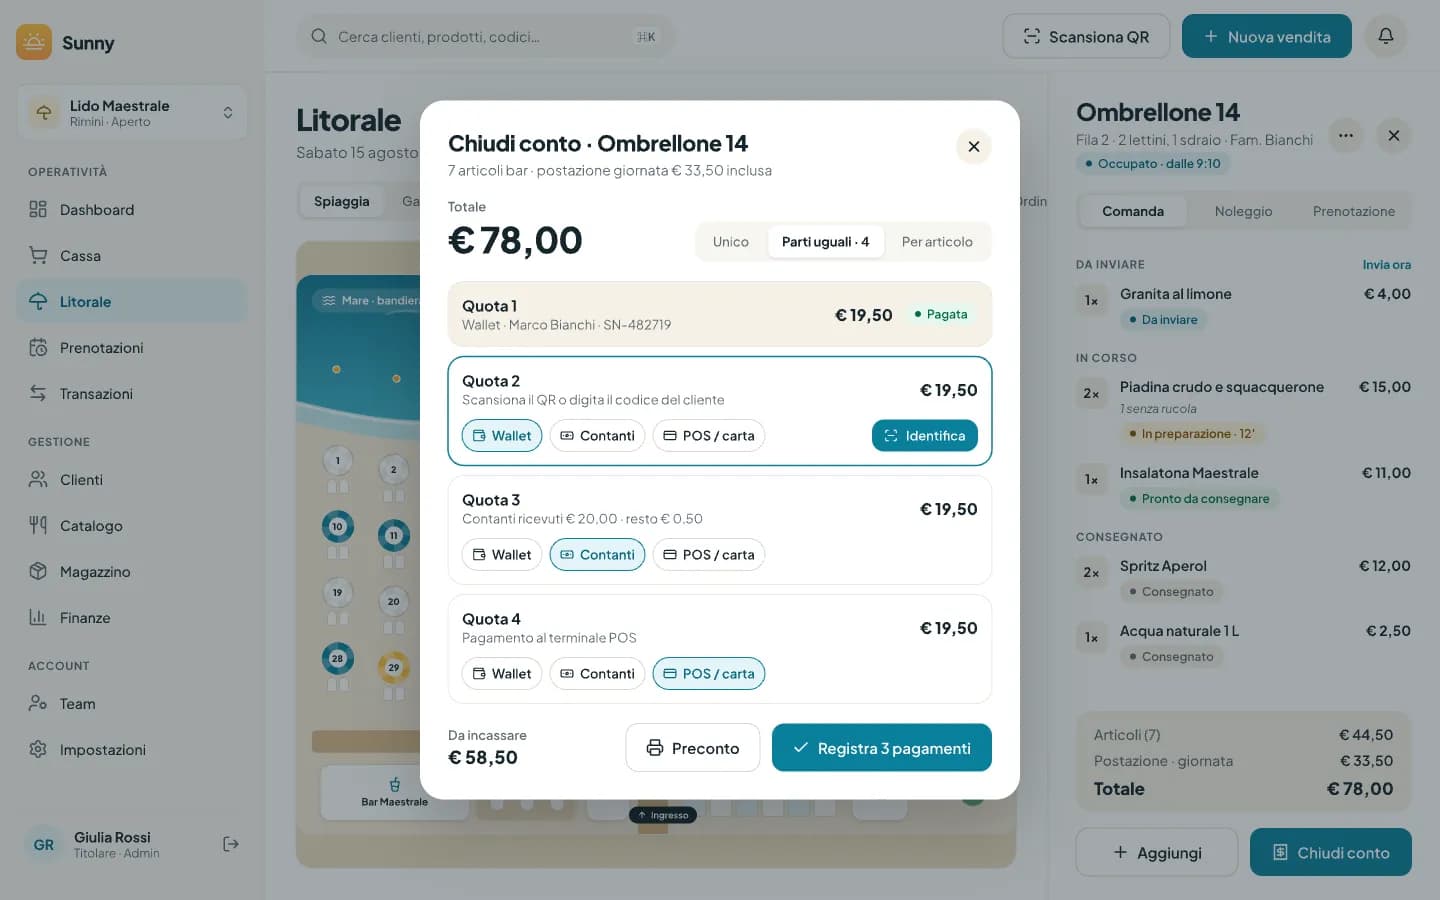1440x900 pixels.
Task: Switch to the Prenotazione tab
Action: (x=1353, y=211)
